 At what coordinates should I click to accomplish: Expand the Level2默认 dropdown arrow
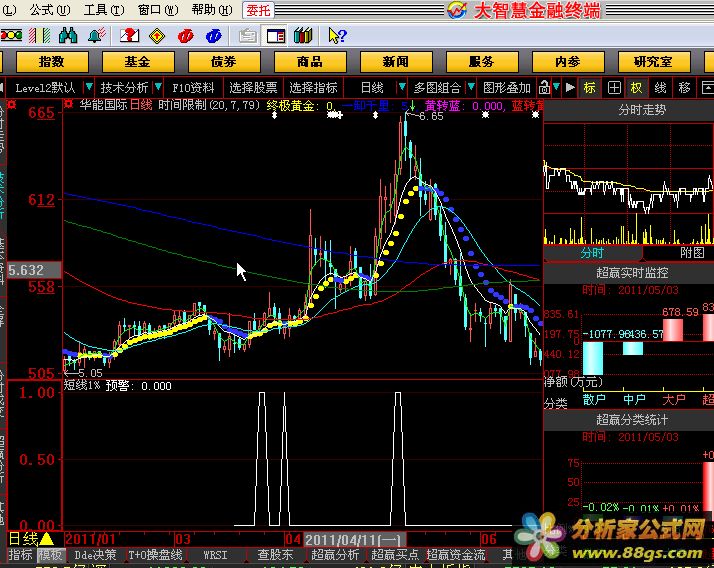[89, 87]
